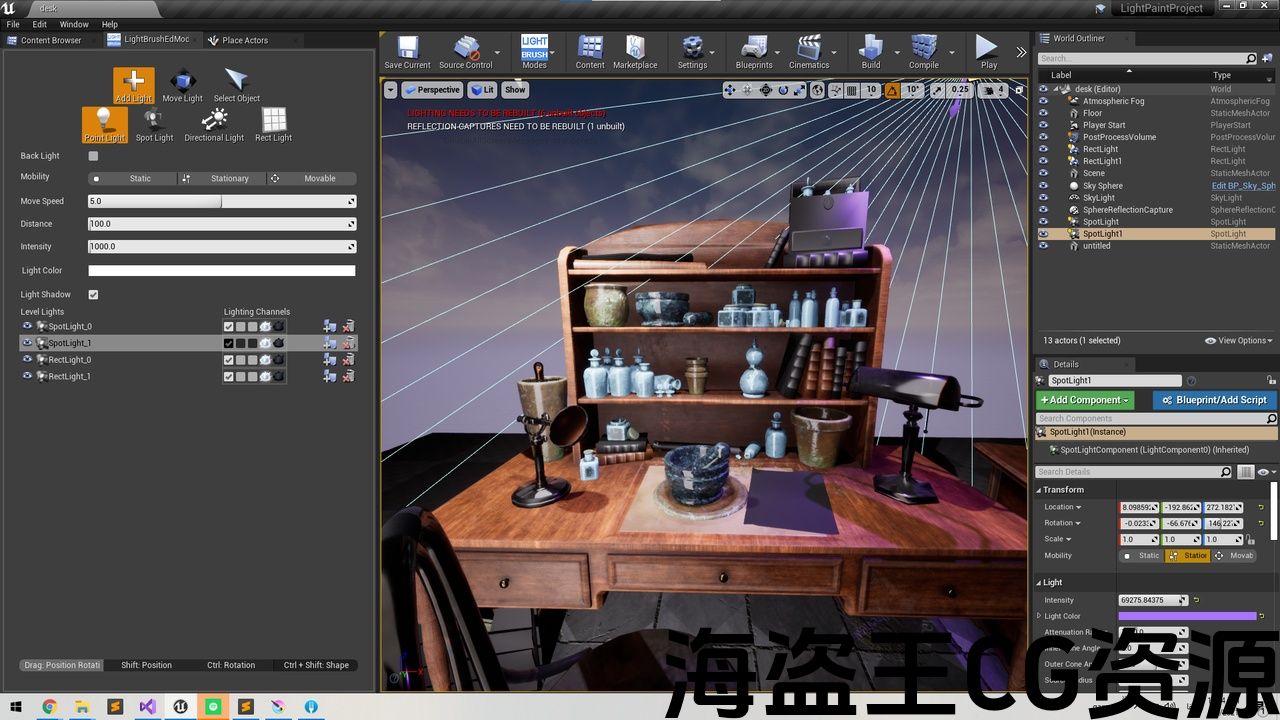This screenshot has width=1280, height=720.
Task: Click the purple Light Color swatch
Action: [1186, 616]
